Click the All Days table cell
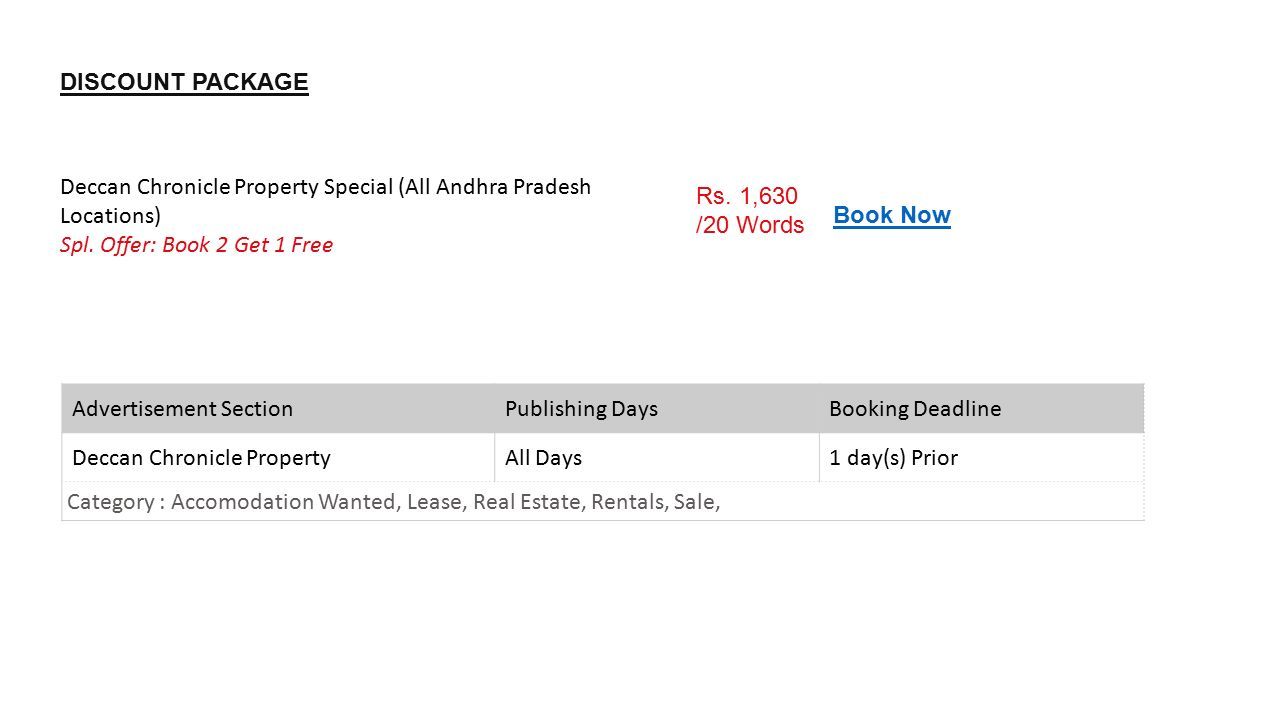1280x720 pixels. (657, 458)
